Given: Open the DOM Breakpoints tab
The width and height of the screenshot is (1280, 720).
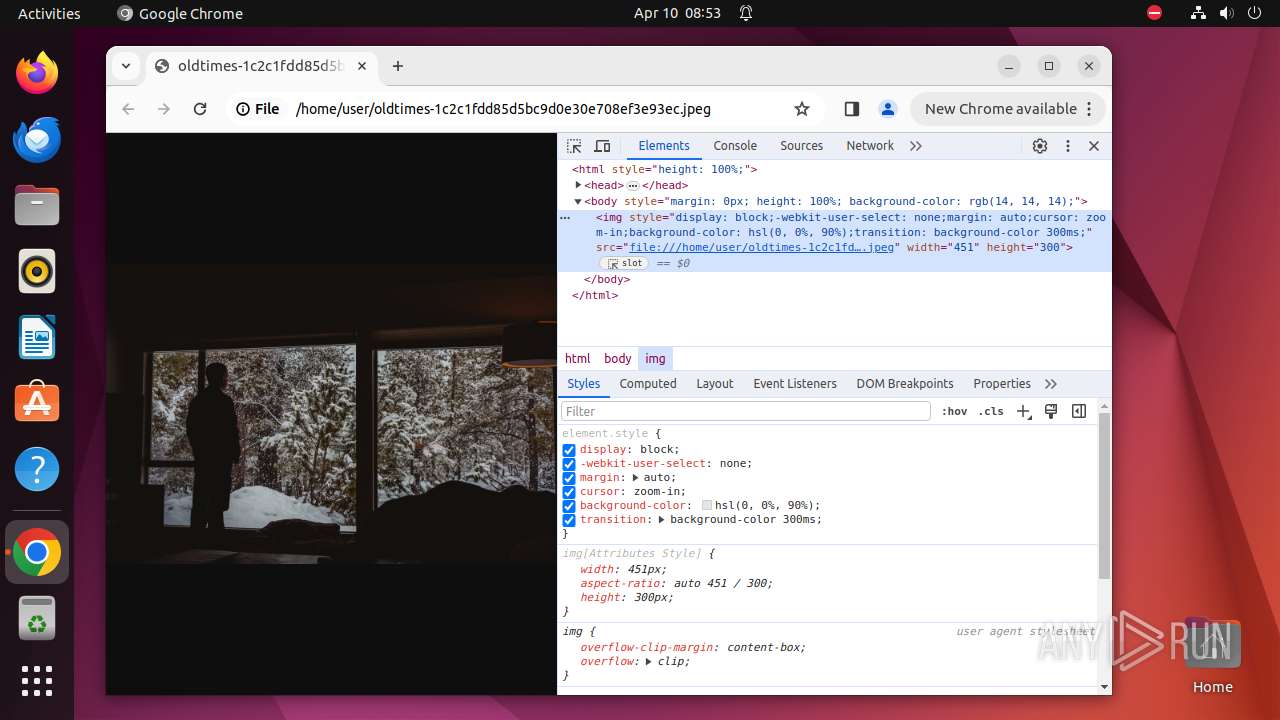Looking at the screenshot, I should click(905, 384).
